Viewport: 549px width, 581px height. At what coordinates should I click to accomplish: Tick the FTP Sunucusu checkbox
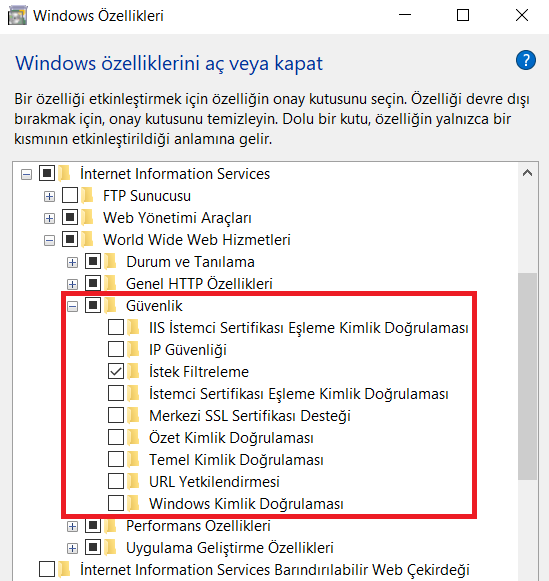[x=70, y=195]
